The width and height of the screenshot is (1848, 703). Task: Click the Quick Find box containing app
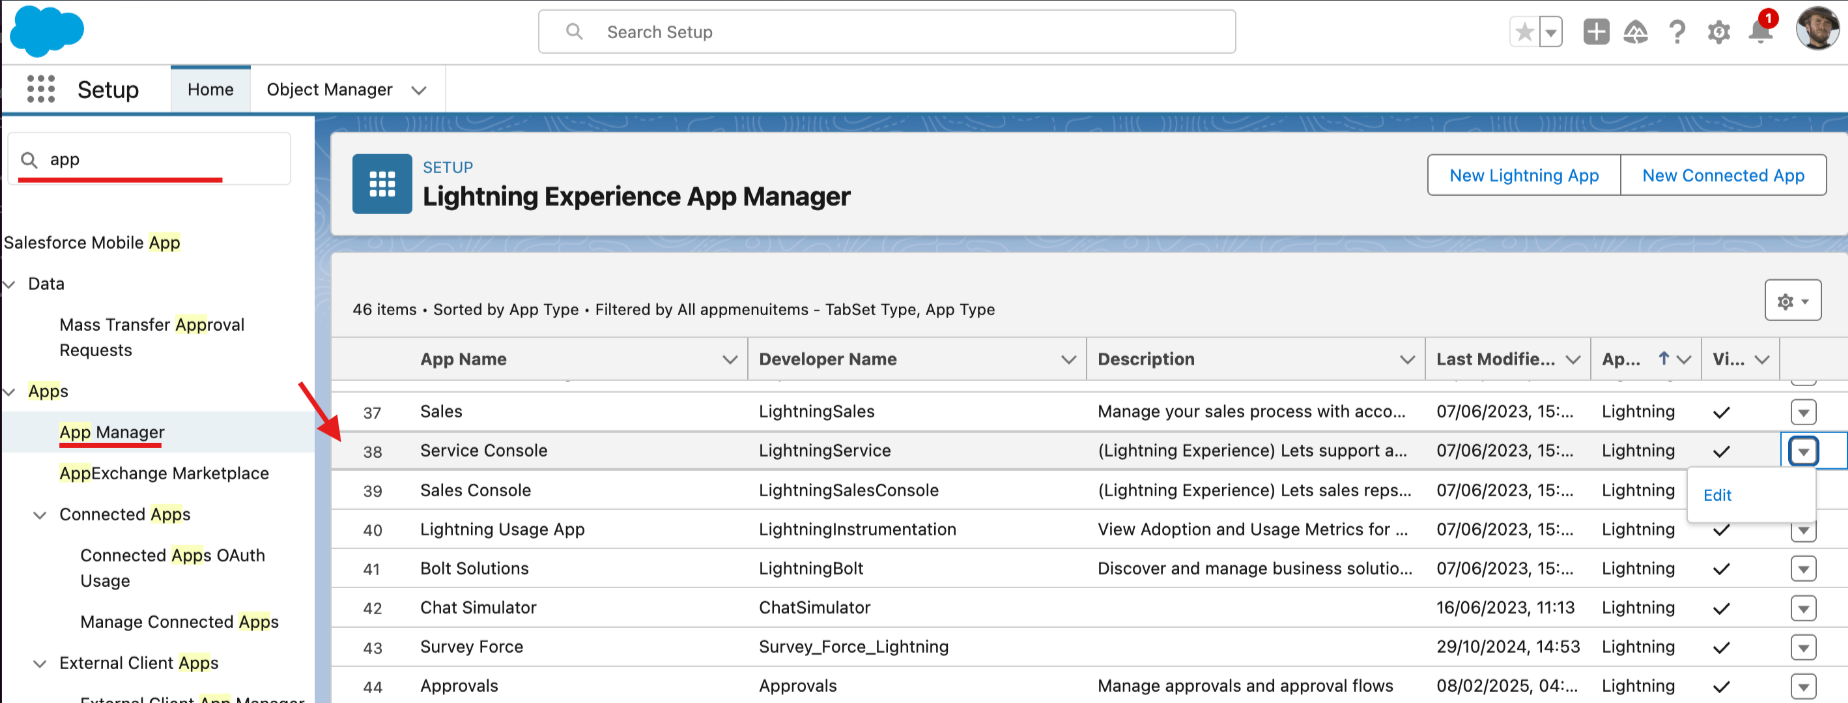click(x=150, y=159)
